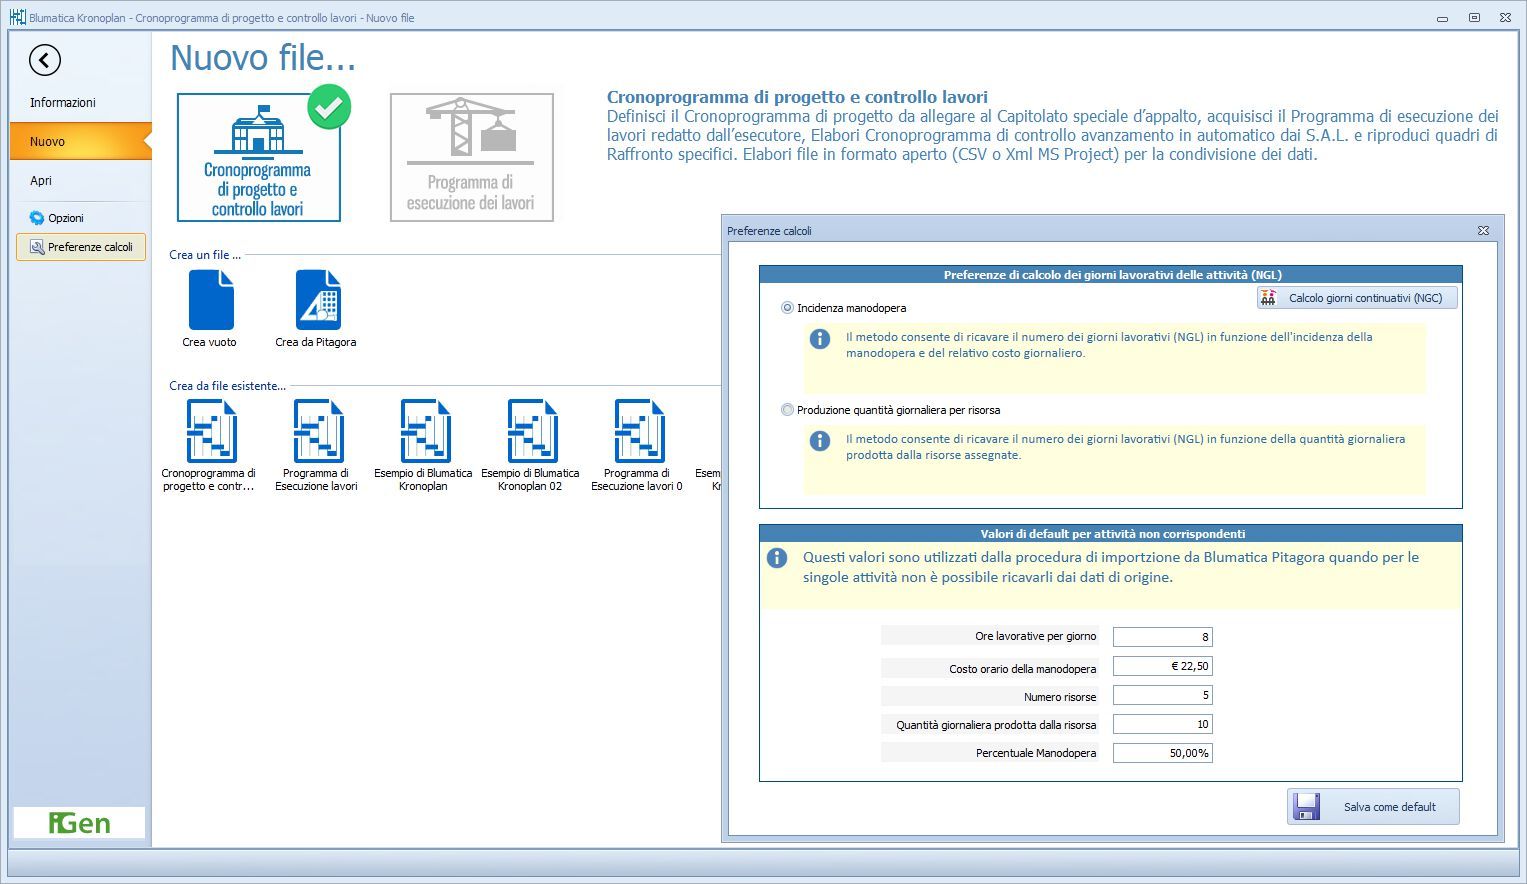Click the Crea vuoto file icon
This screenshot has height=884, width=1527.
click(210, 301)
